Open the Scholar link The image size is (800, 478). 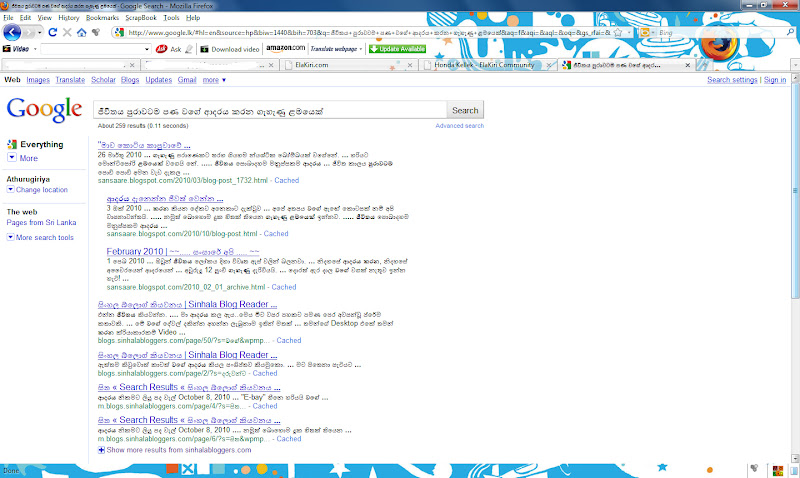[103, 80]
